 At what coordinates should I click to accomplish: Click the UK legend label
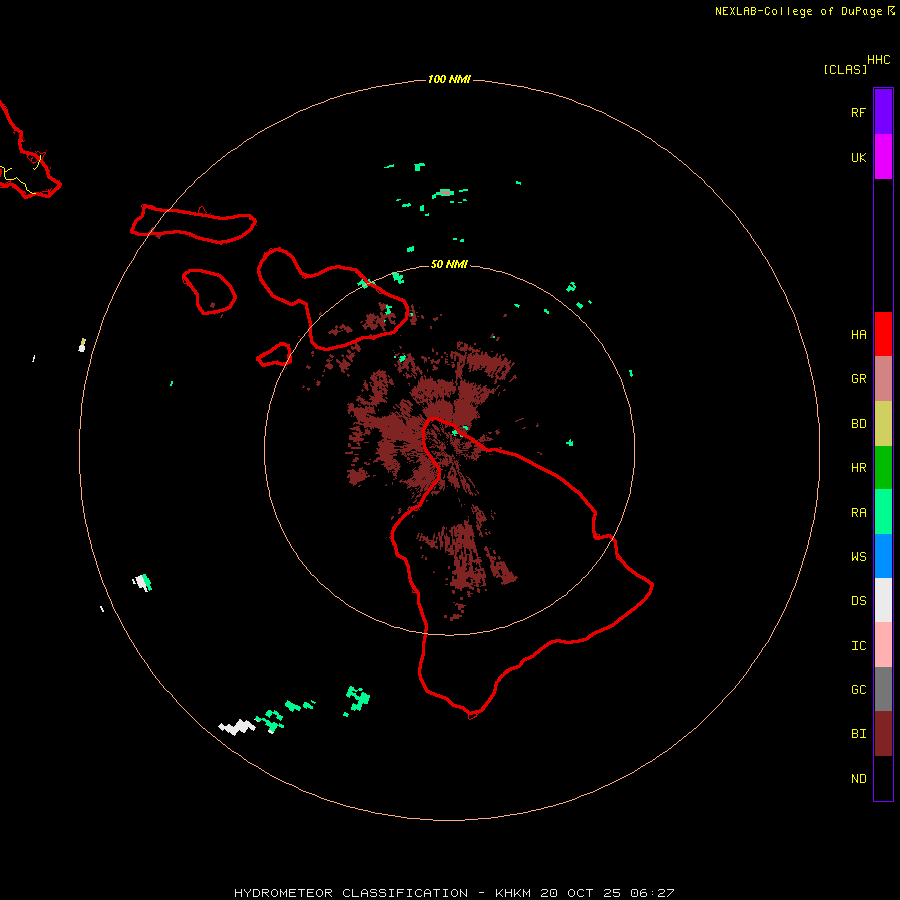coord(858,157)
